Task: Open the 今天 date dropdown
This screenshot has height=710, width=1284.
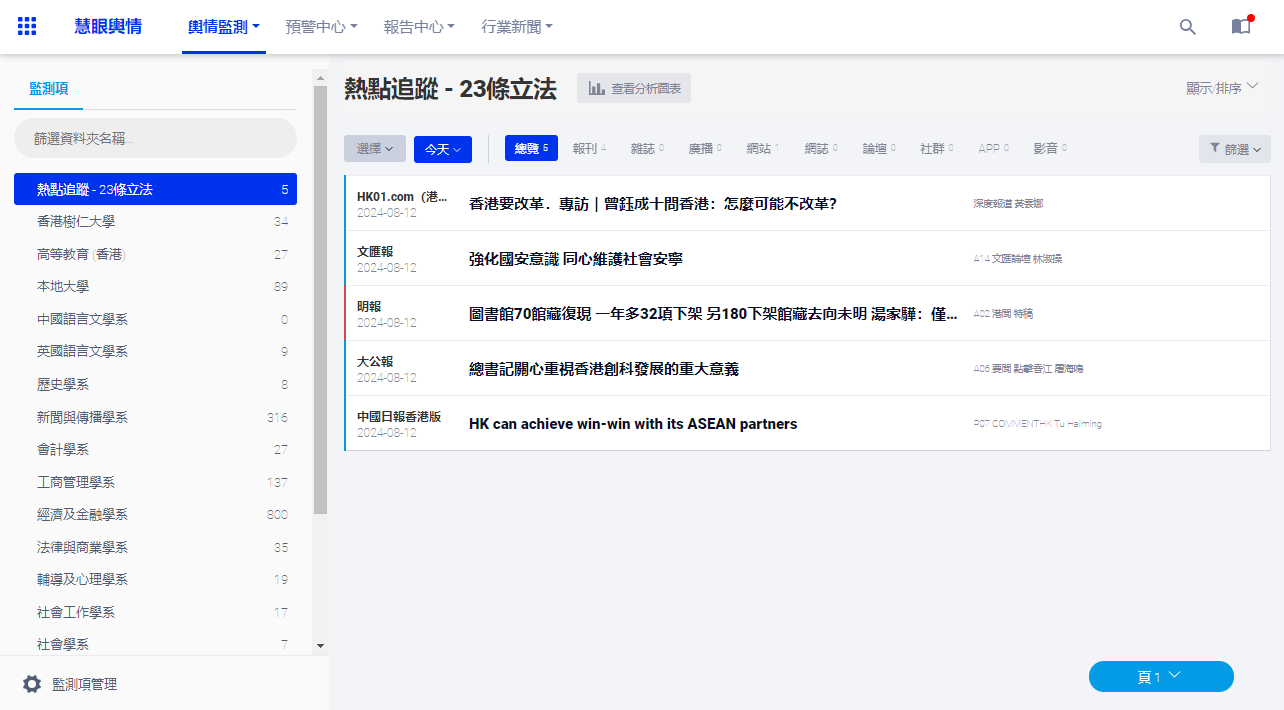Action: coord(442,149)
